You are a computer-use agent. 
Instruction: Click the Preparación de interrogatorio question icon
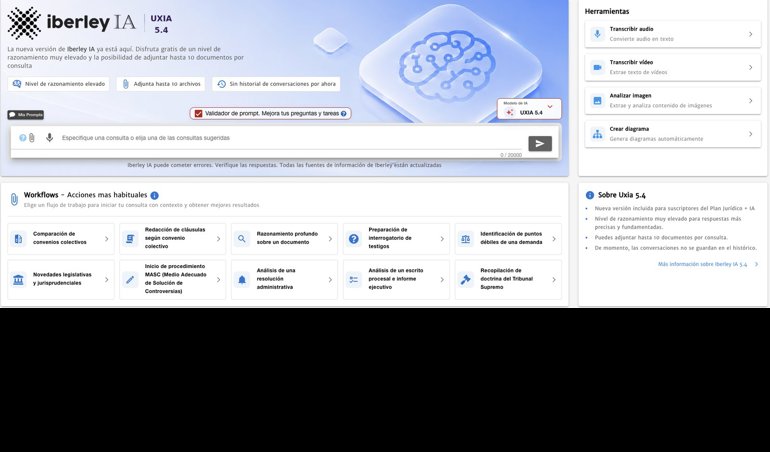point(354,239)
